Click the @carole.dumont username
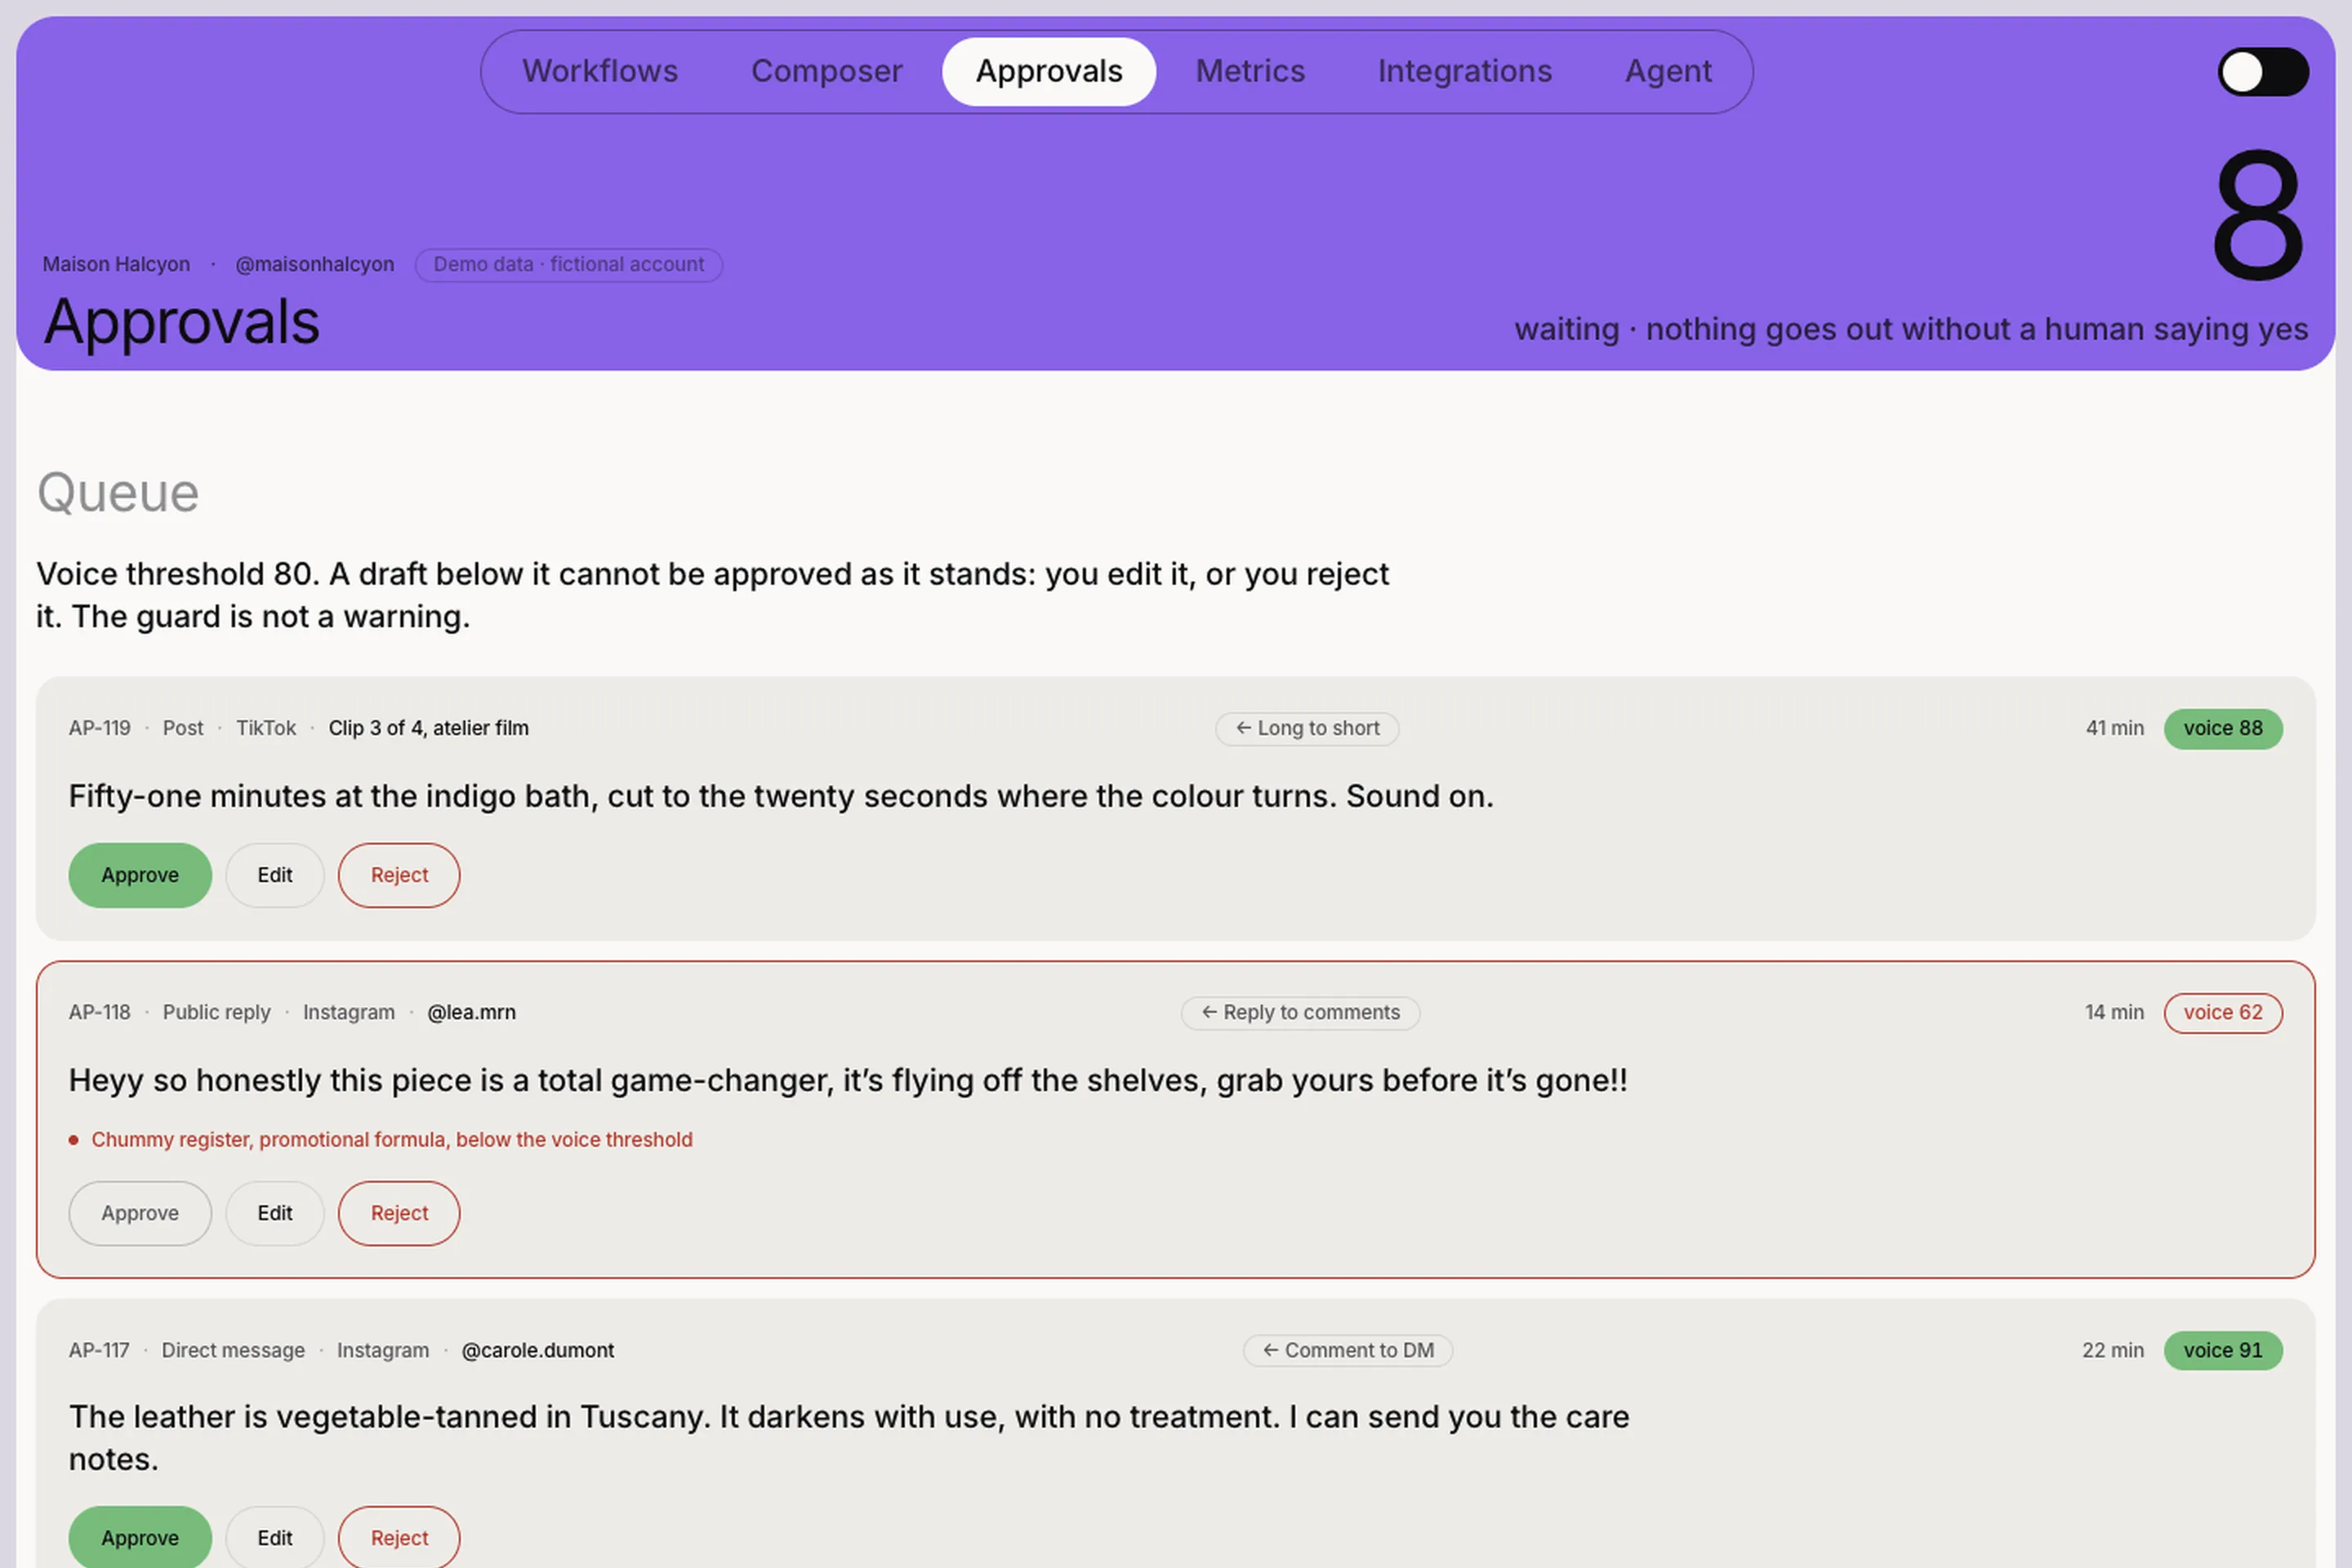 [538, 1350]
